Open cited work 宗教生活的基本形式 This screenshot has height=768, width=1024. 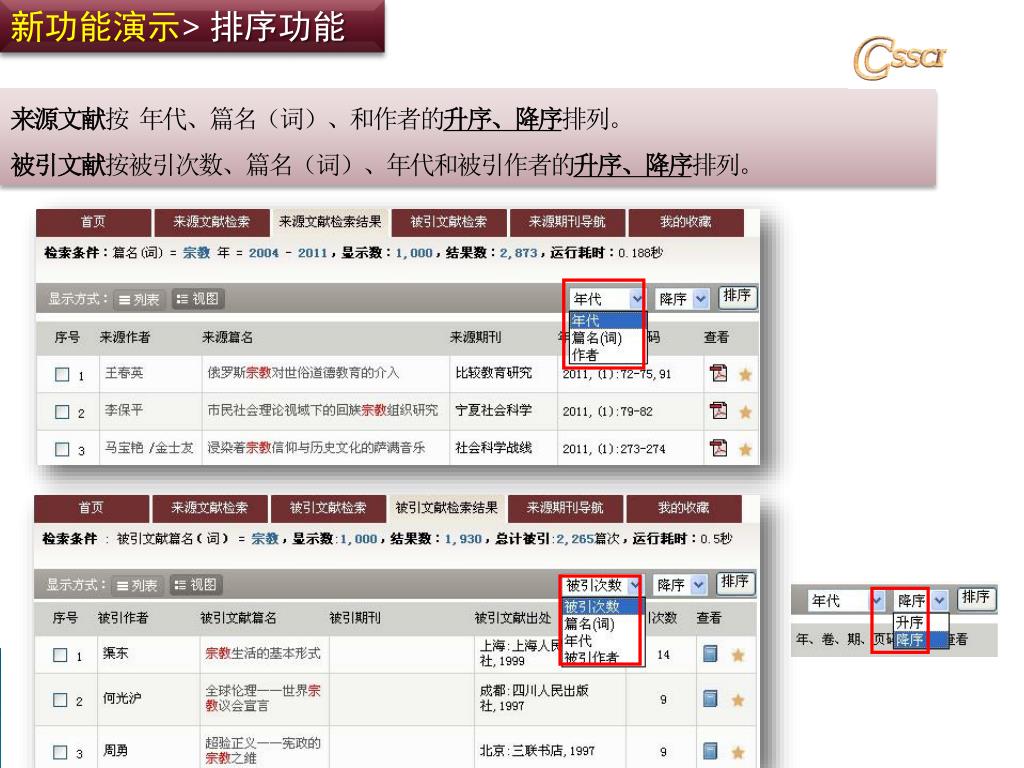pyautogui.click(x=263, y=653)
